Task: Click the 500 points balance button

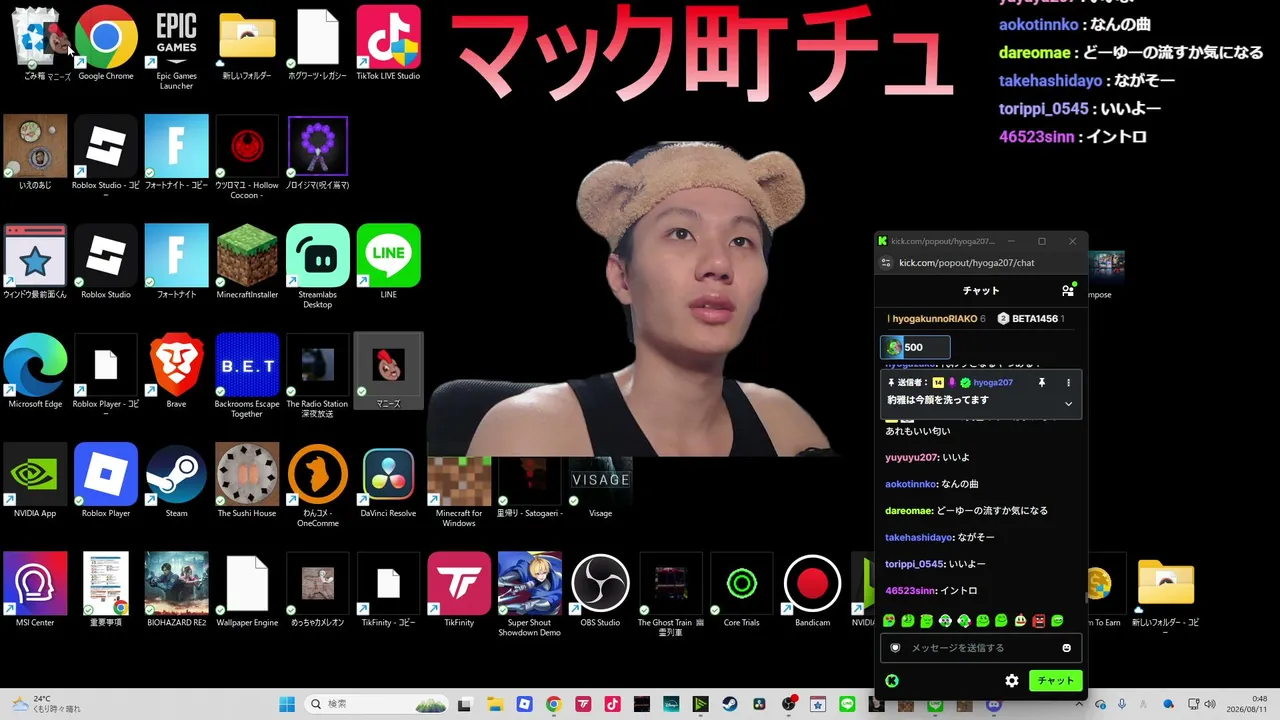Action: tap(915, 347)
